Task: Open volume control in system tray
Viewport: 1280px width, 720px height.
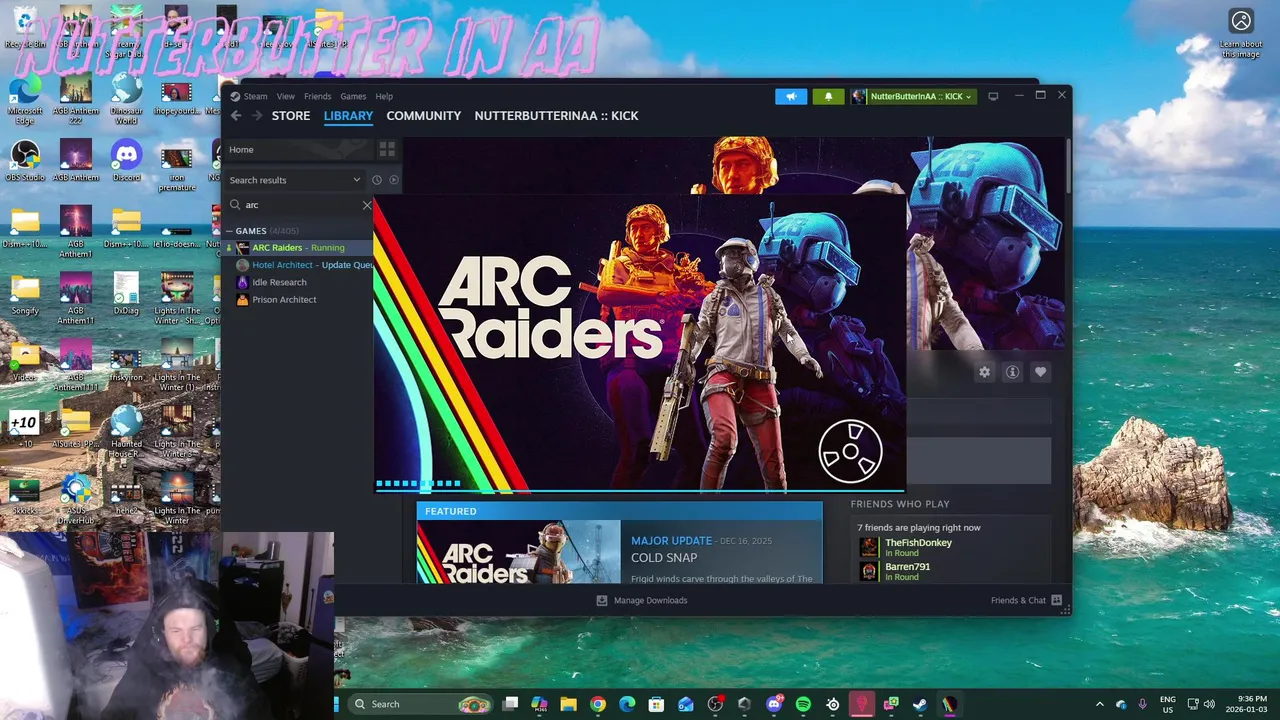Action: [1209, 704]
